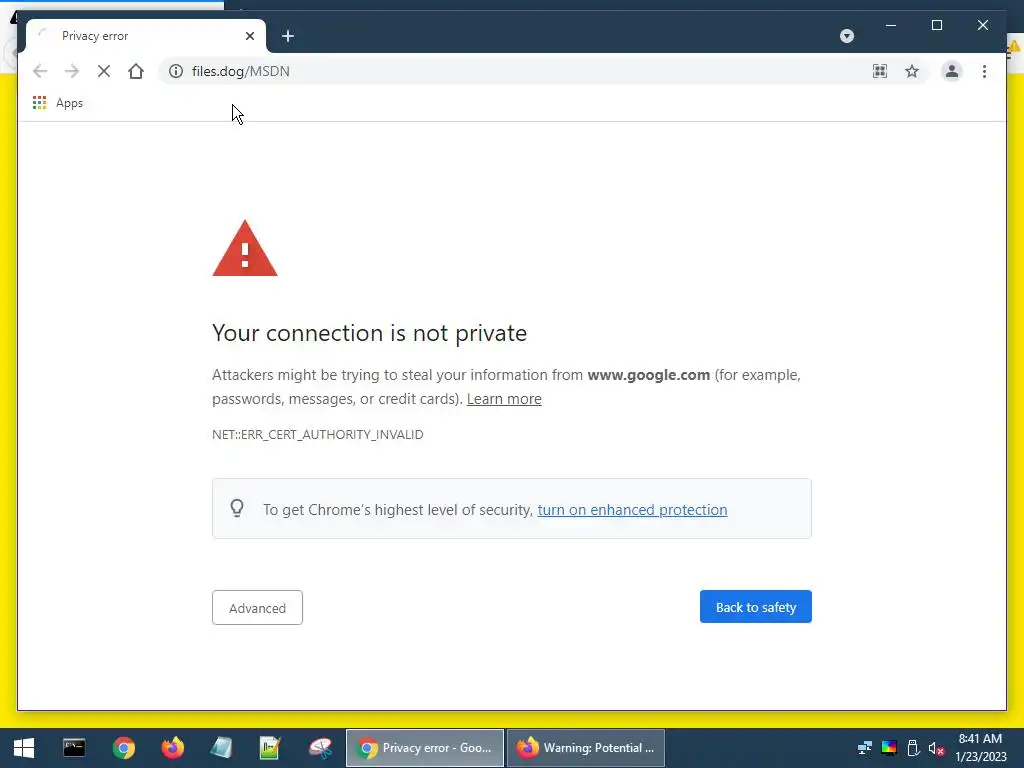Switch to Firefox Warning: Potential taskbar window
Screen dimensions: 1024x768
click(586, 748)
